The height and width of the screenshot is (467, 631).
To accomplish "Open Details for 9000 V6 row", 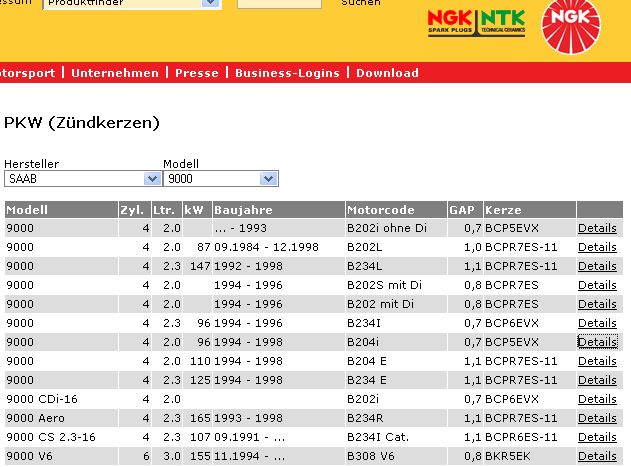I will tap(597, 456).
